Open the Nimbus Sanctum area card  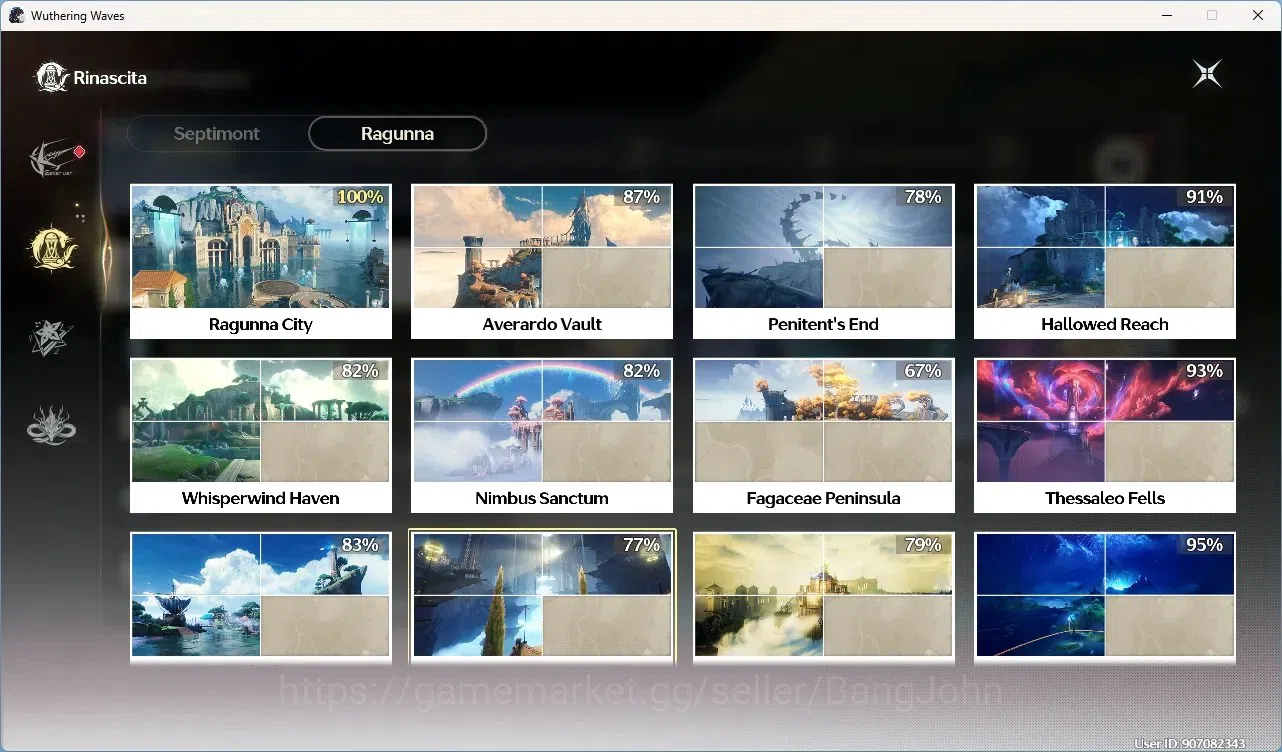[x=542, y=436]
